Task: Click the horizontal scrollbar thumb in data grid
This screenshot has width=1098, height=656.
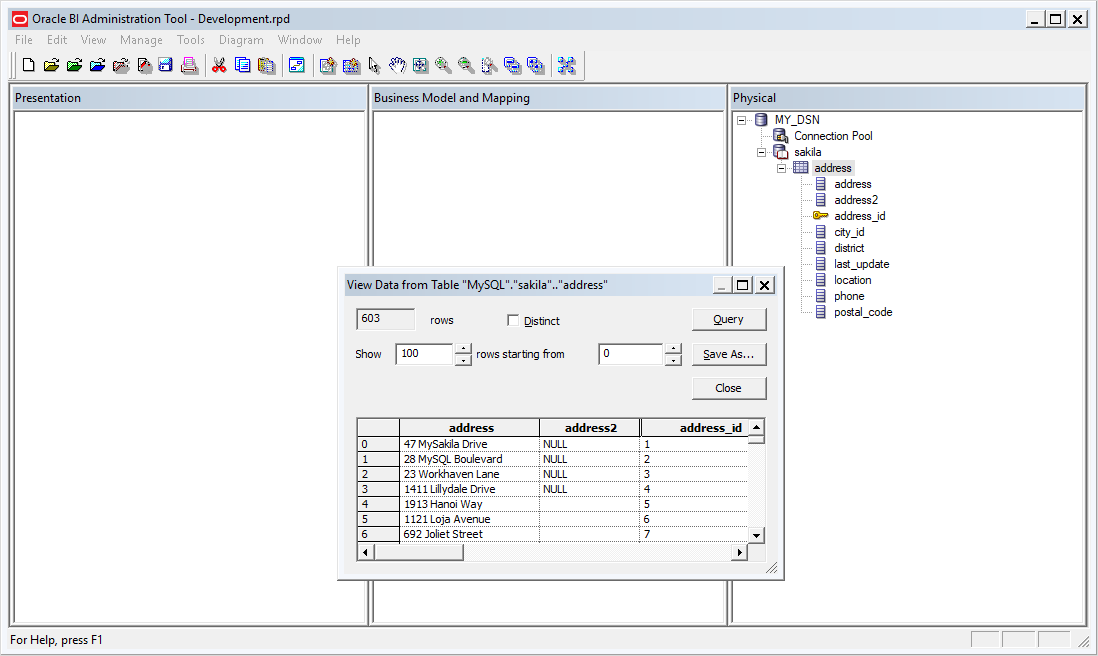Action: point(419,552)
